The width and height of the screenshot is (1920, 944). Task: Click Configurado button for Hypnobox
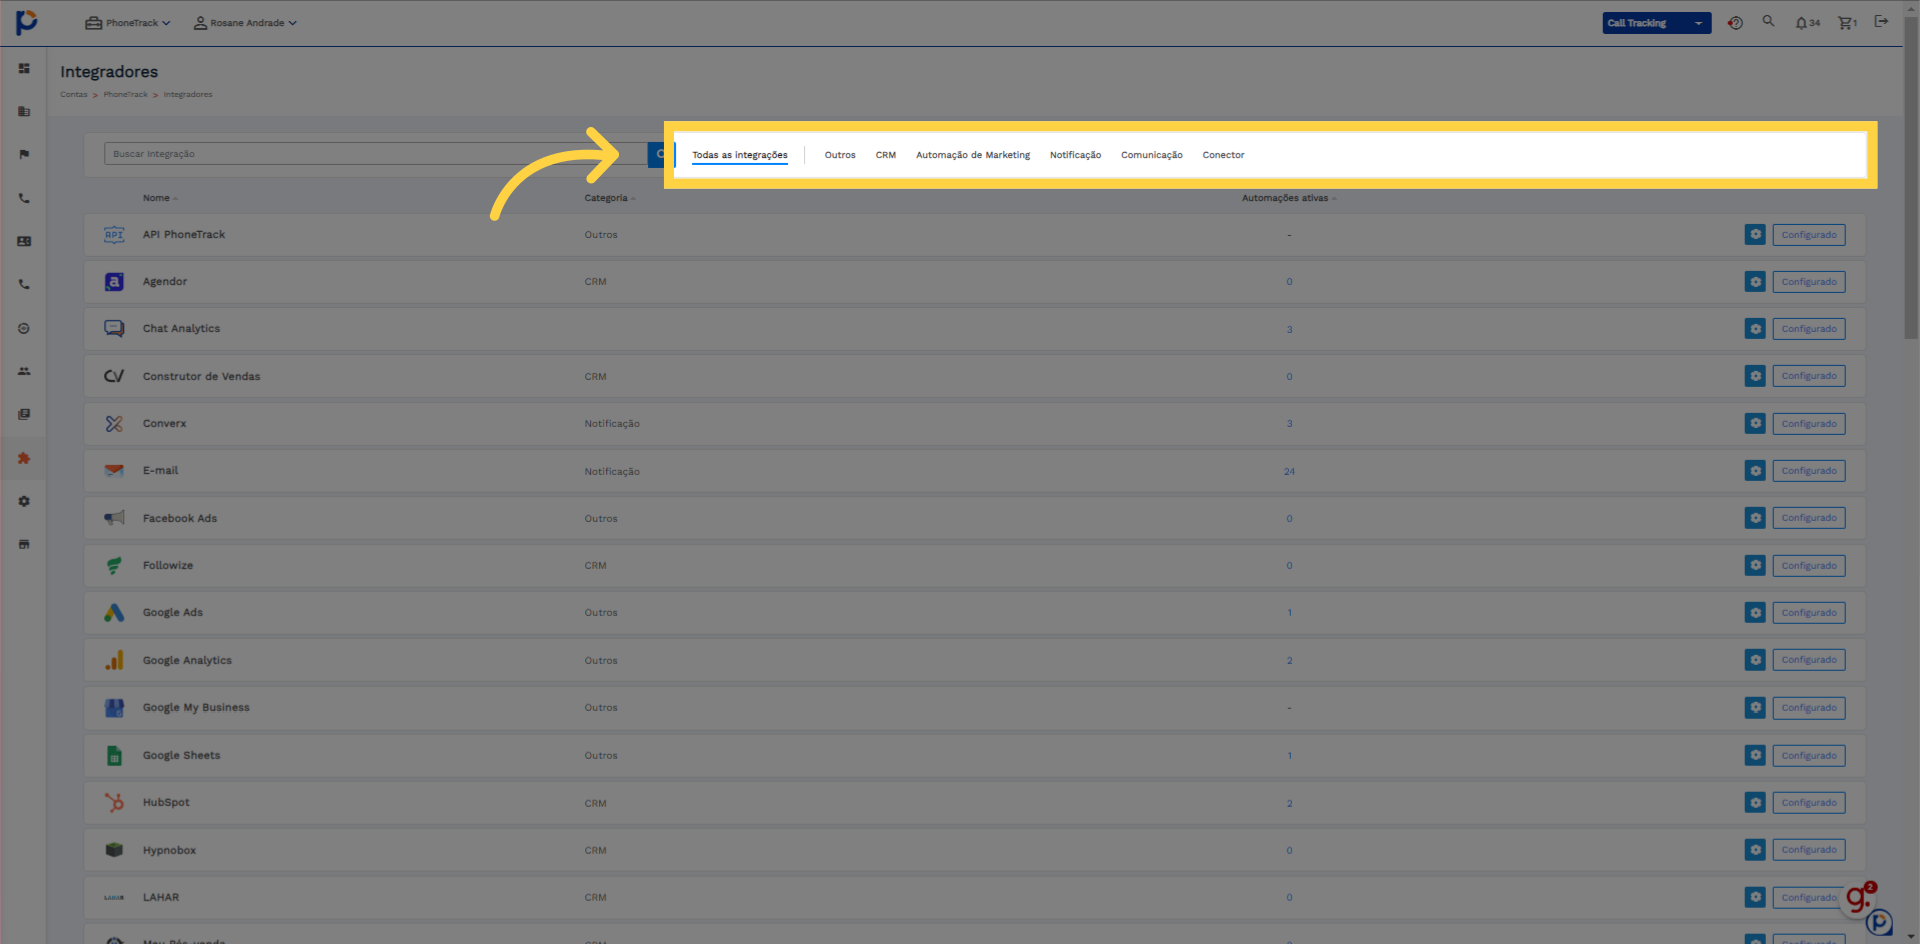pos(1809,850)
